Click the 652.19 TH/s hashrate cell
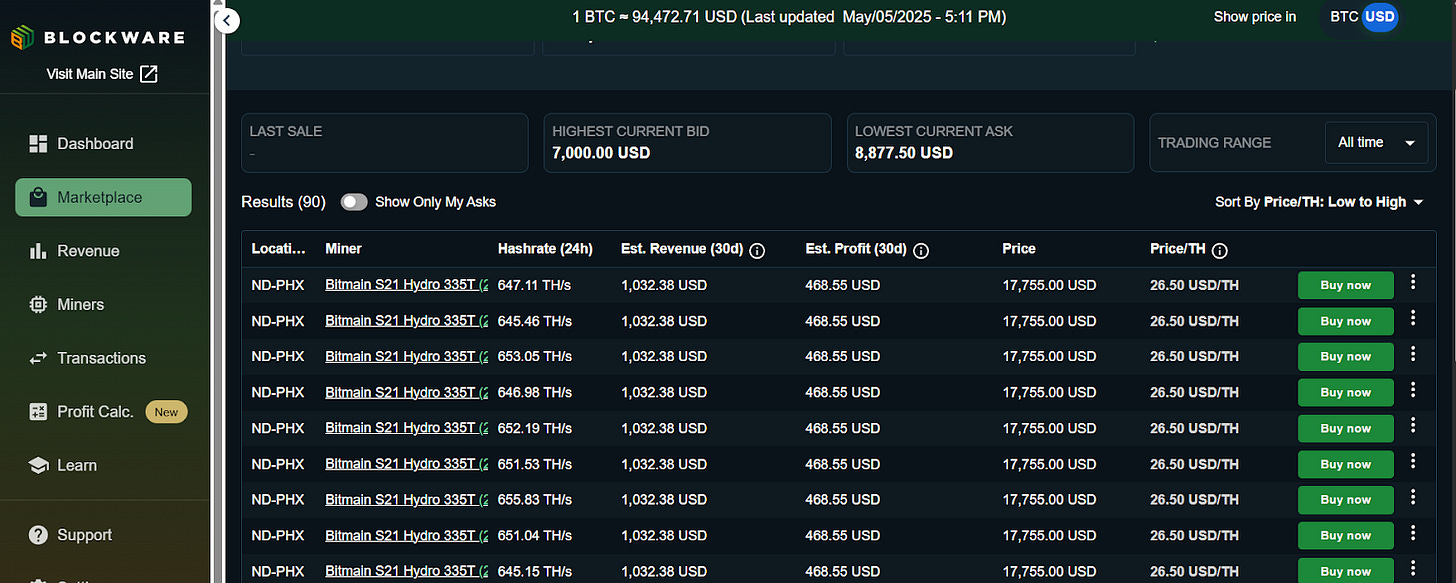The image size is (1456, 583). point(535,428)
